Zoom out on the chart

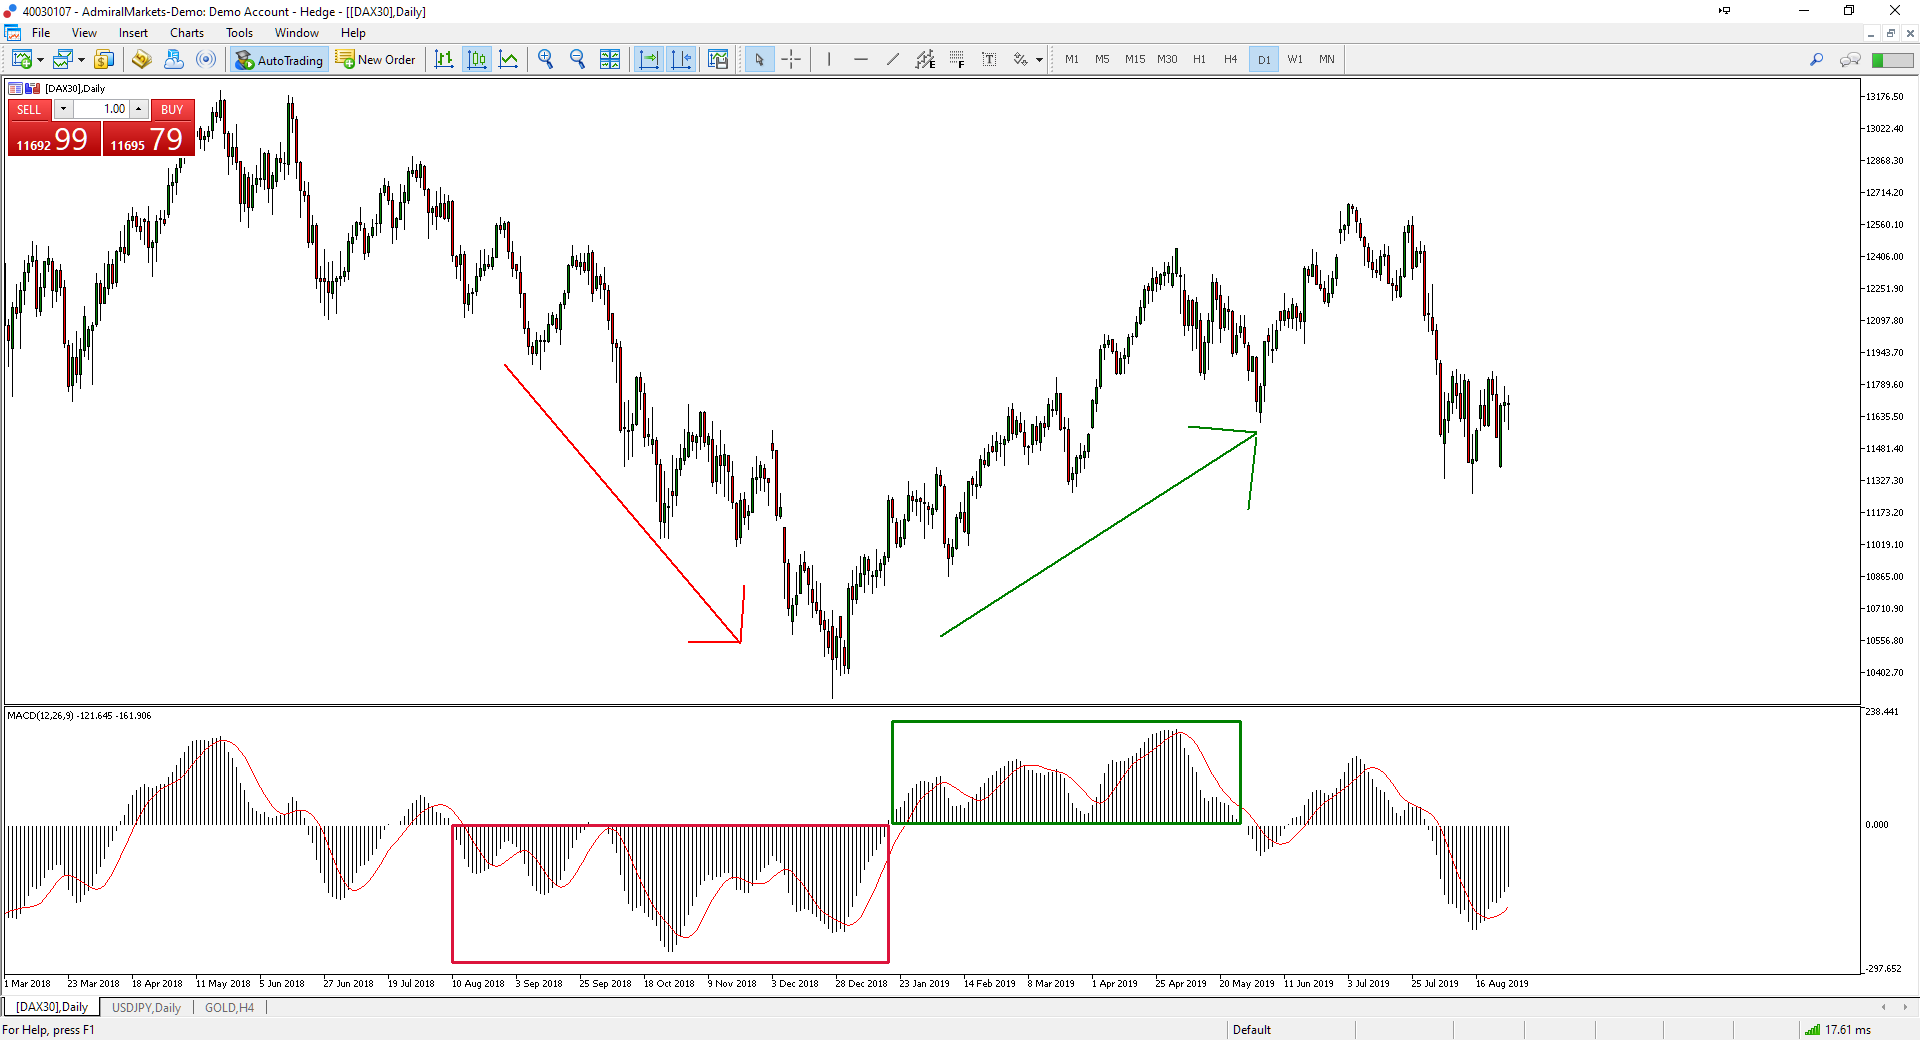click(x=577, y=59)
